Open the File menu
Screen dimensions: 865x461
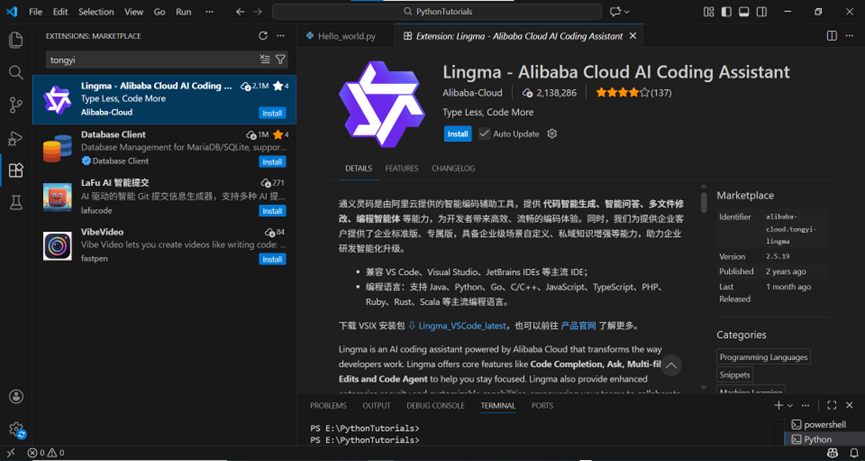click(x=35, y=12)
